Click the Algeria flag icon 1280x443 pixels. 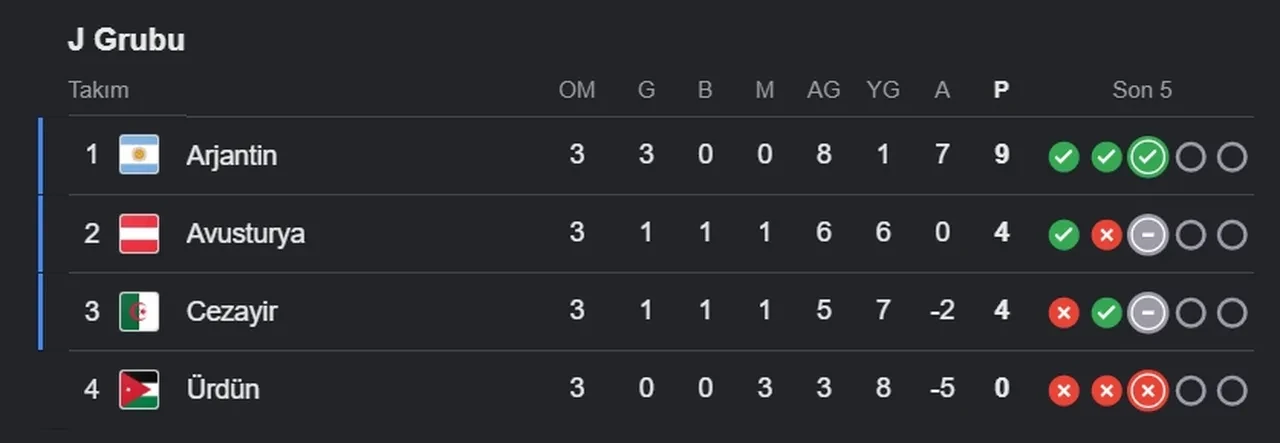point(139,311)
